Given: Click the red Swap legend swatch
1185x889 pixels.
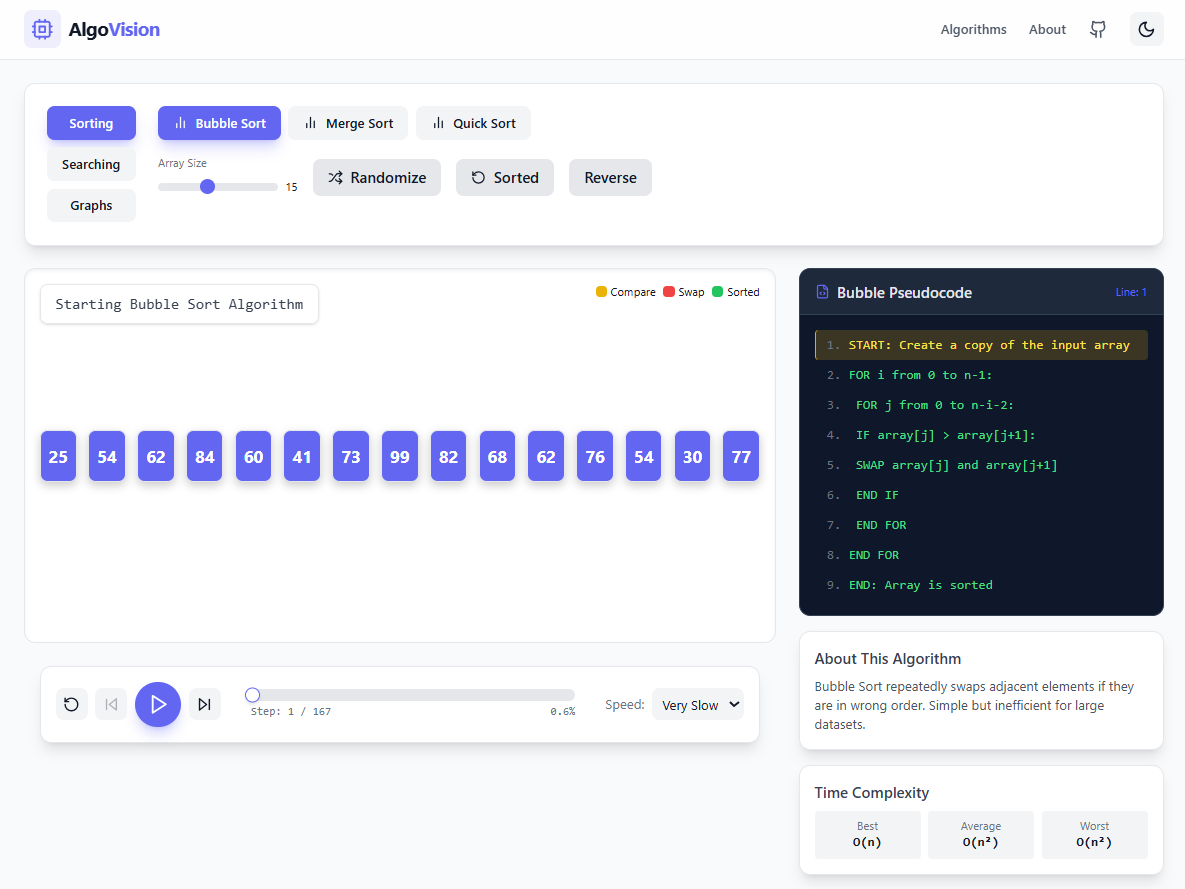Looking at the screenshot, I should [x=669, y=292].
